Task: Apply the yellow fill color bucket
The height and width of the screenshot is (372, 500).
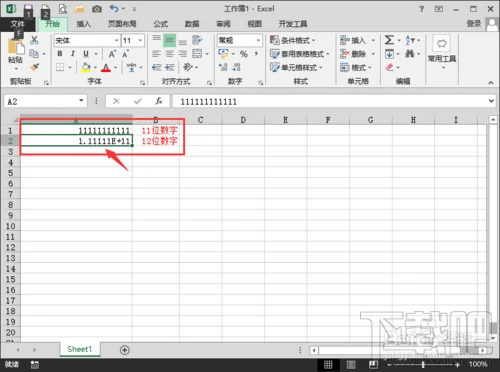Action: click(x=86, y=67)
